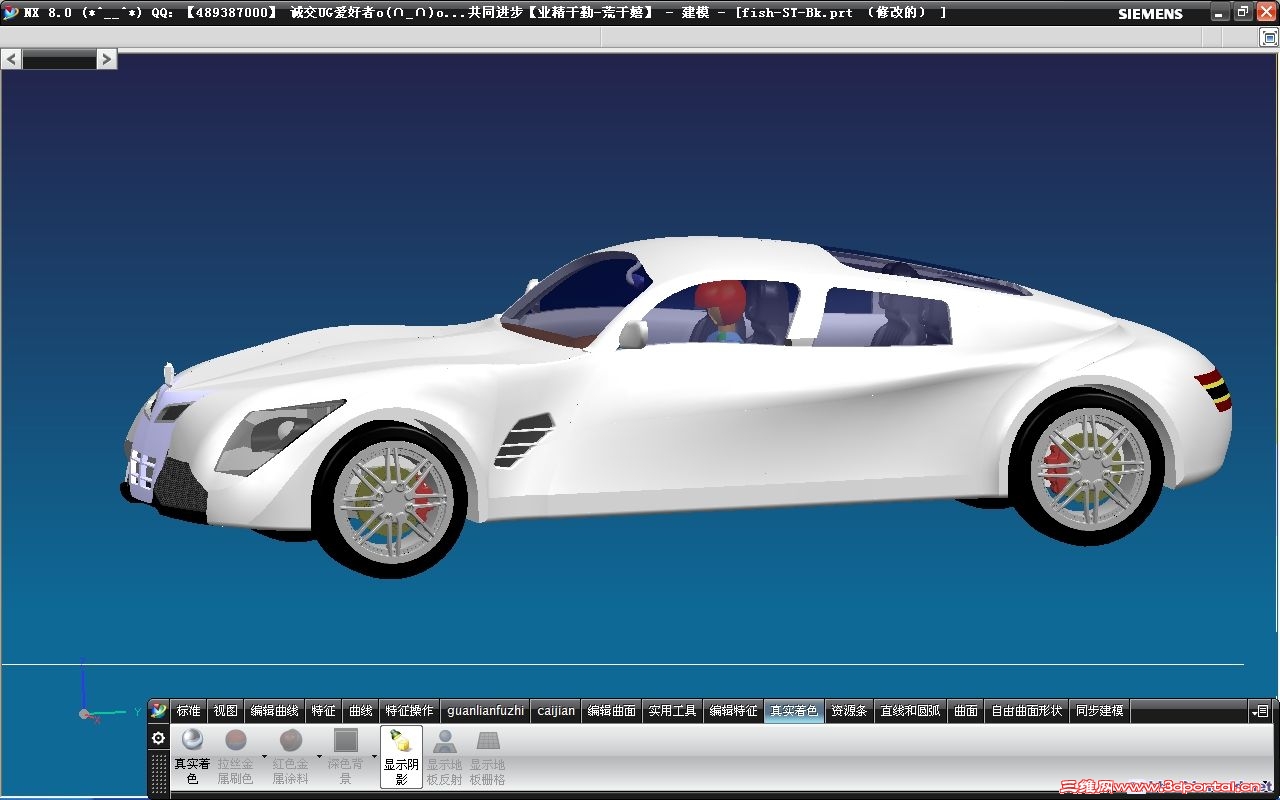Pick the car's front headlight
The image size is (1280, 800).
(x=278, y=436)
